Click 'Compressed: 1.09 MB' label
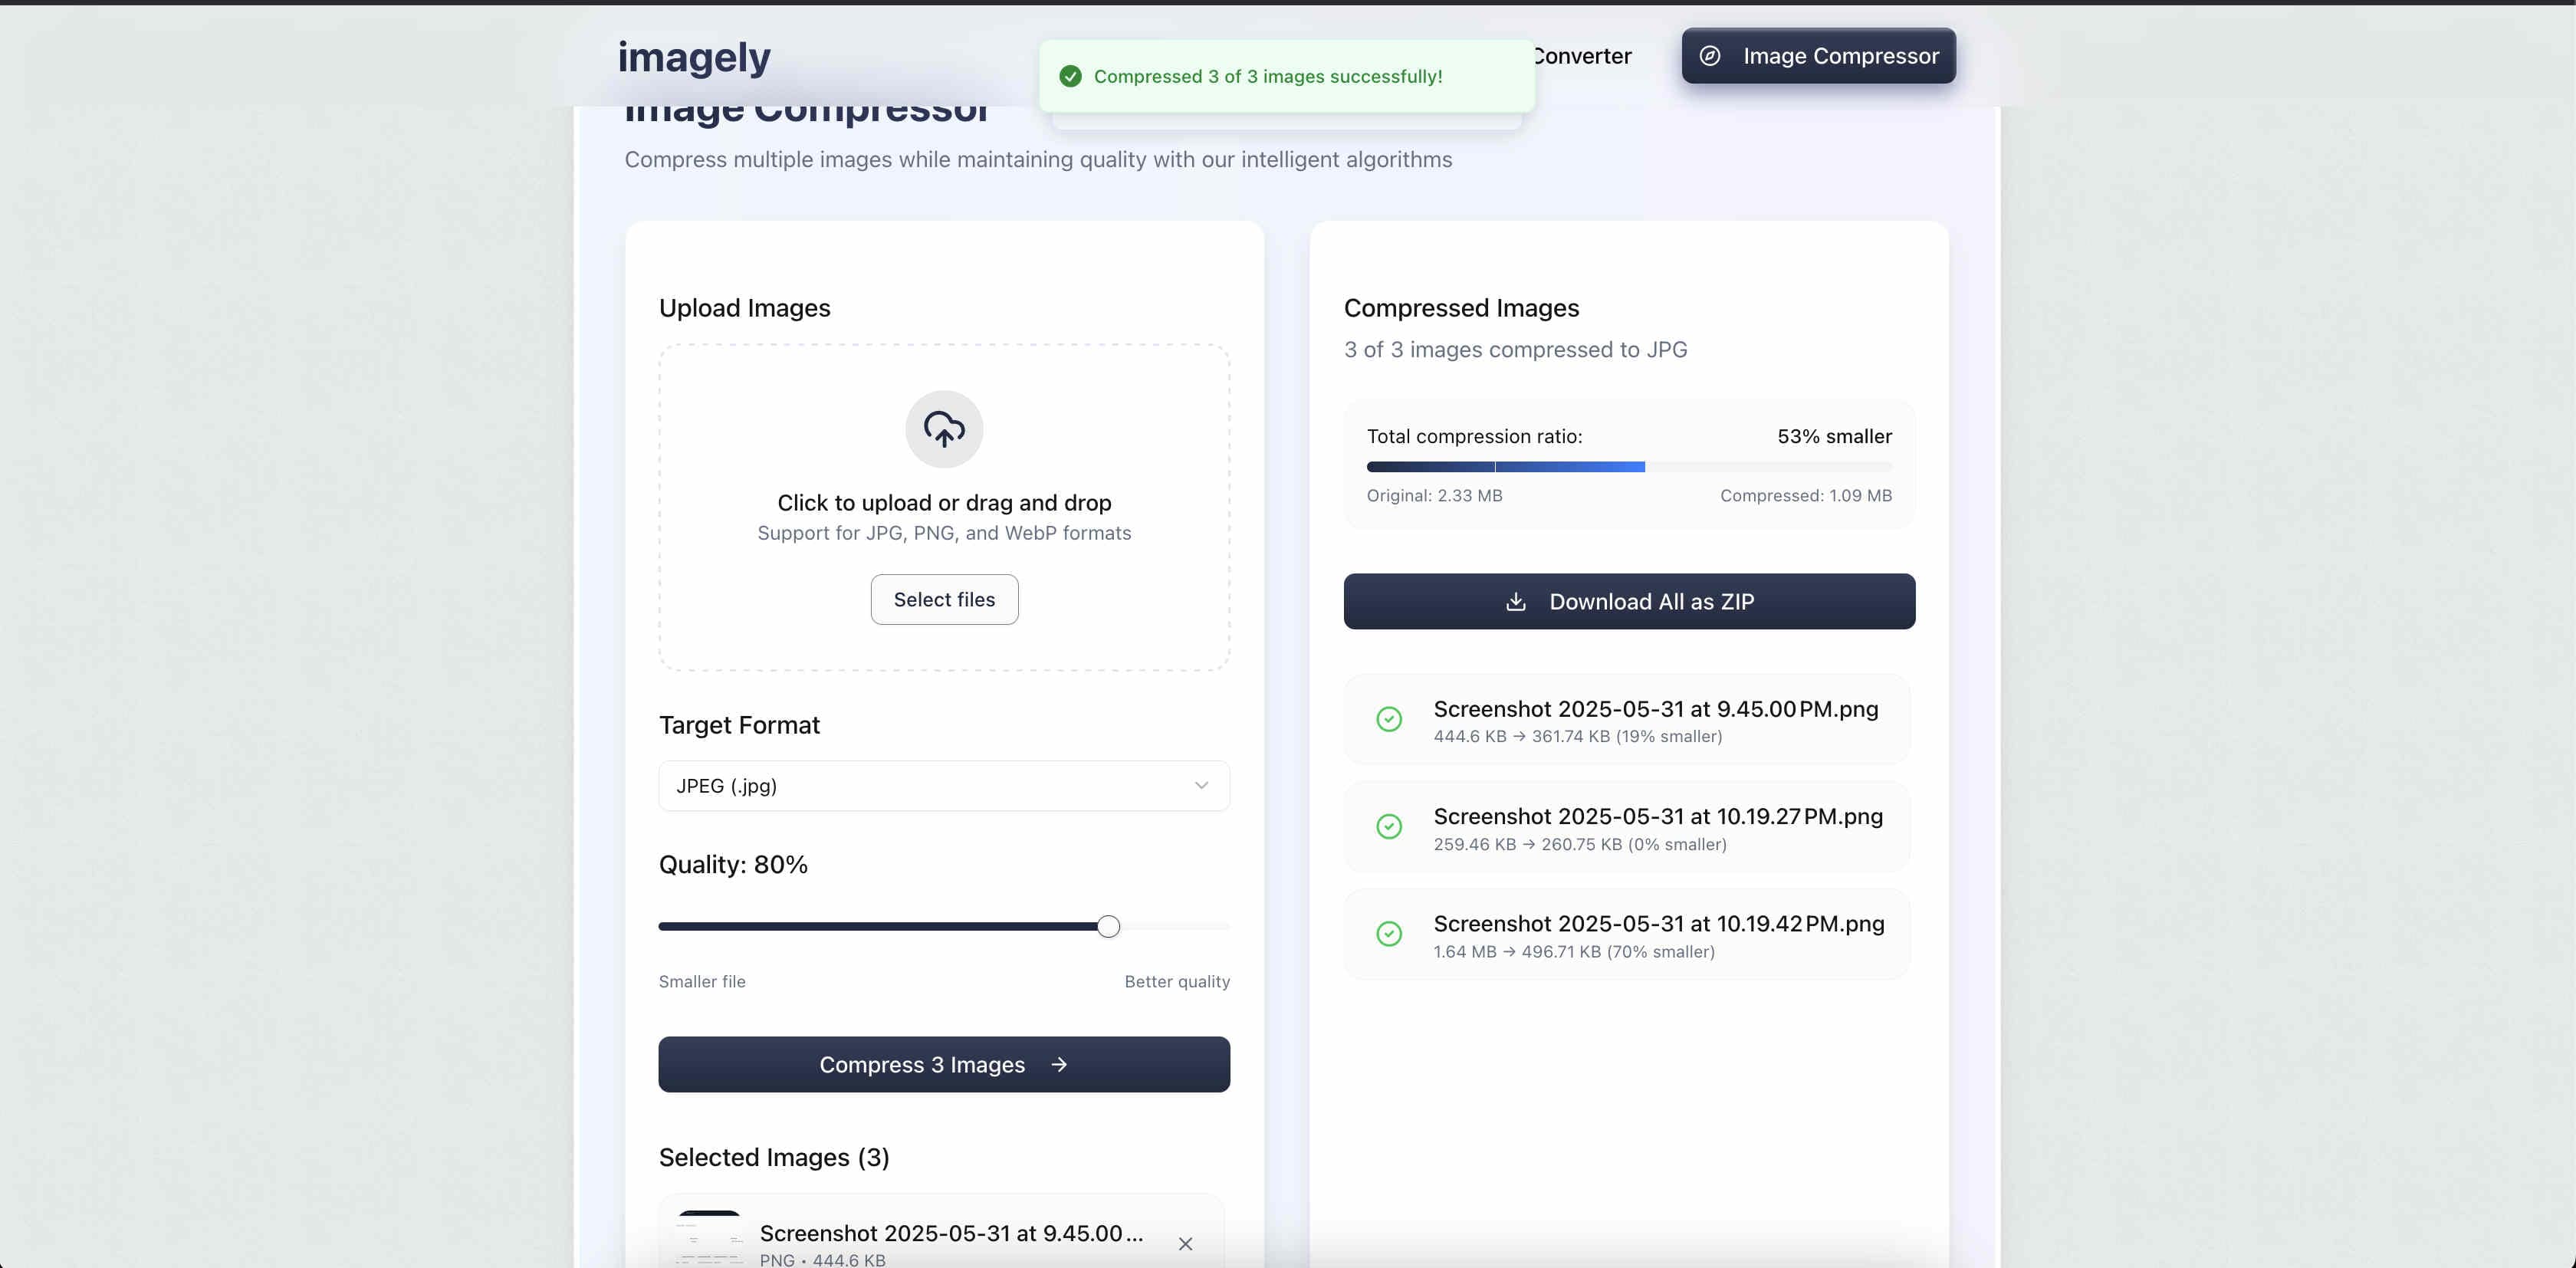Image resolution: width=2576 pixels, height=1268 pixels. click(1805, 496)
